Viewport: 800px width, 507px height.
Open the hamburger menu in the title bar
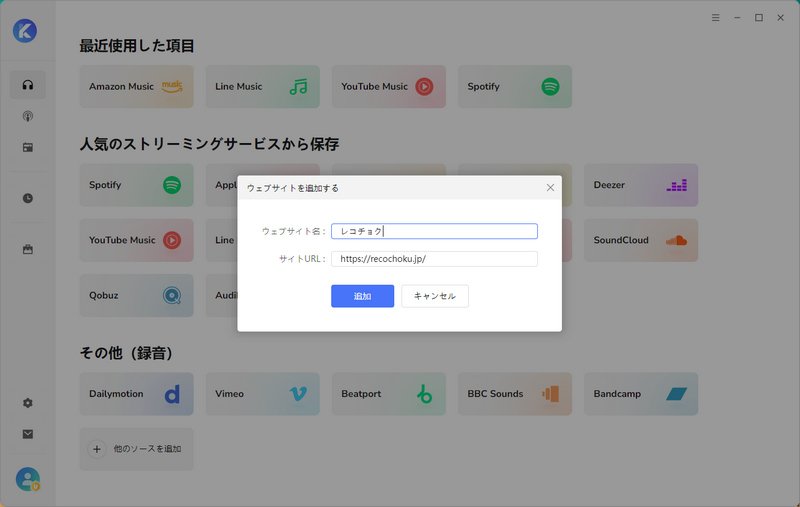(716, 18)
